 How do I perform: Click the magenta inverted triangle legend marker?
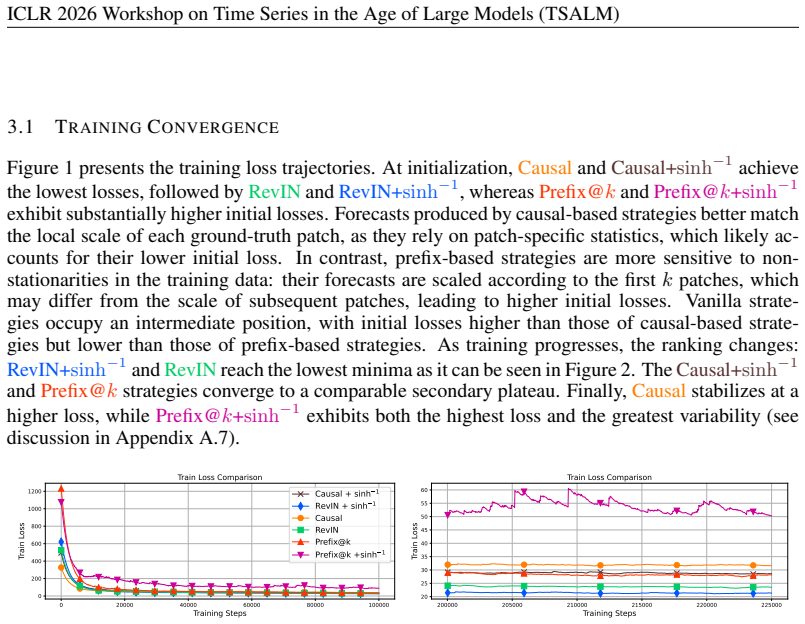pyautogui.click(x=300, y=555)
